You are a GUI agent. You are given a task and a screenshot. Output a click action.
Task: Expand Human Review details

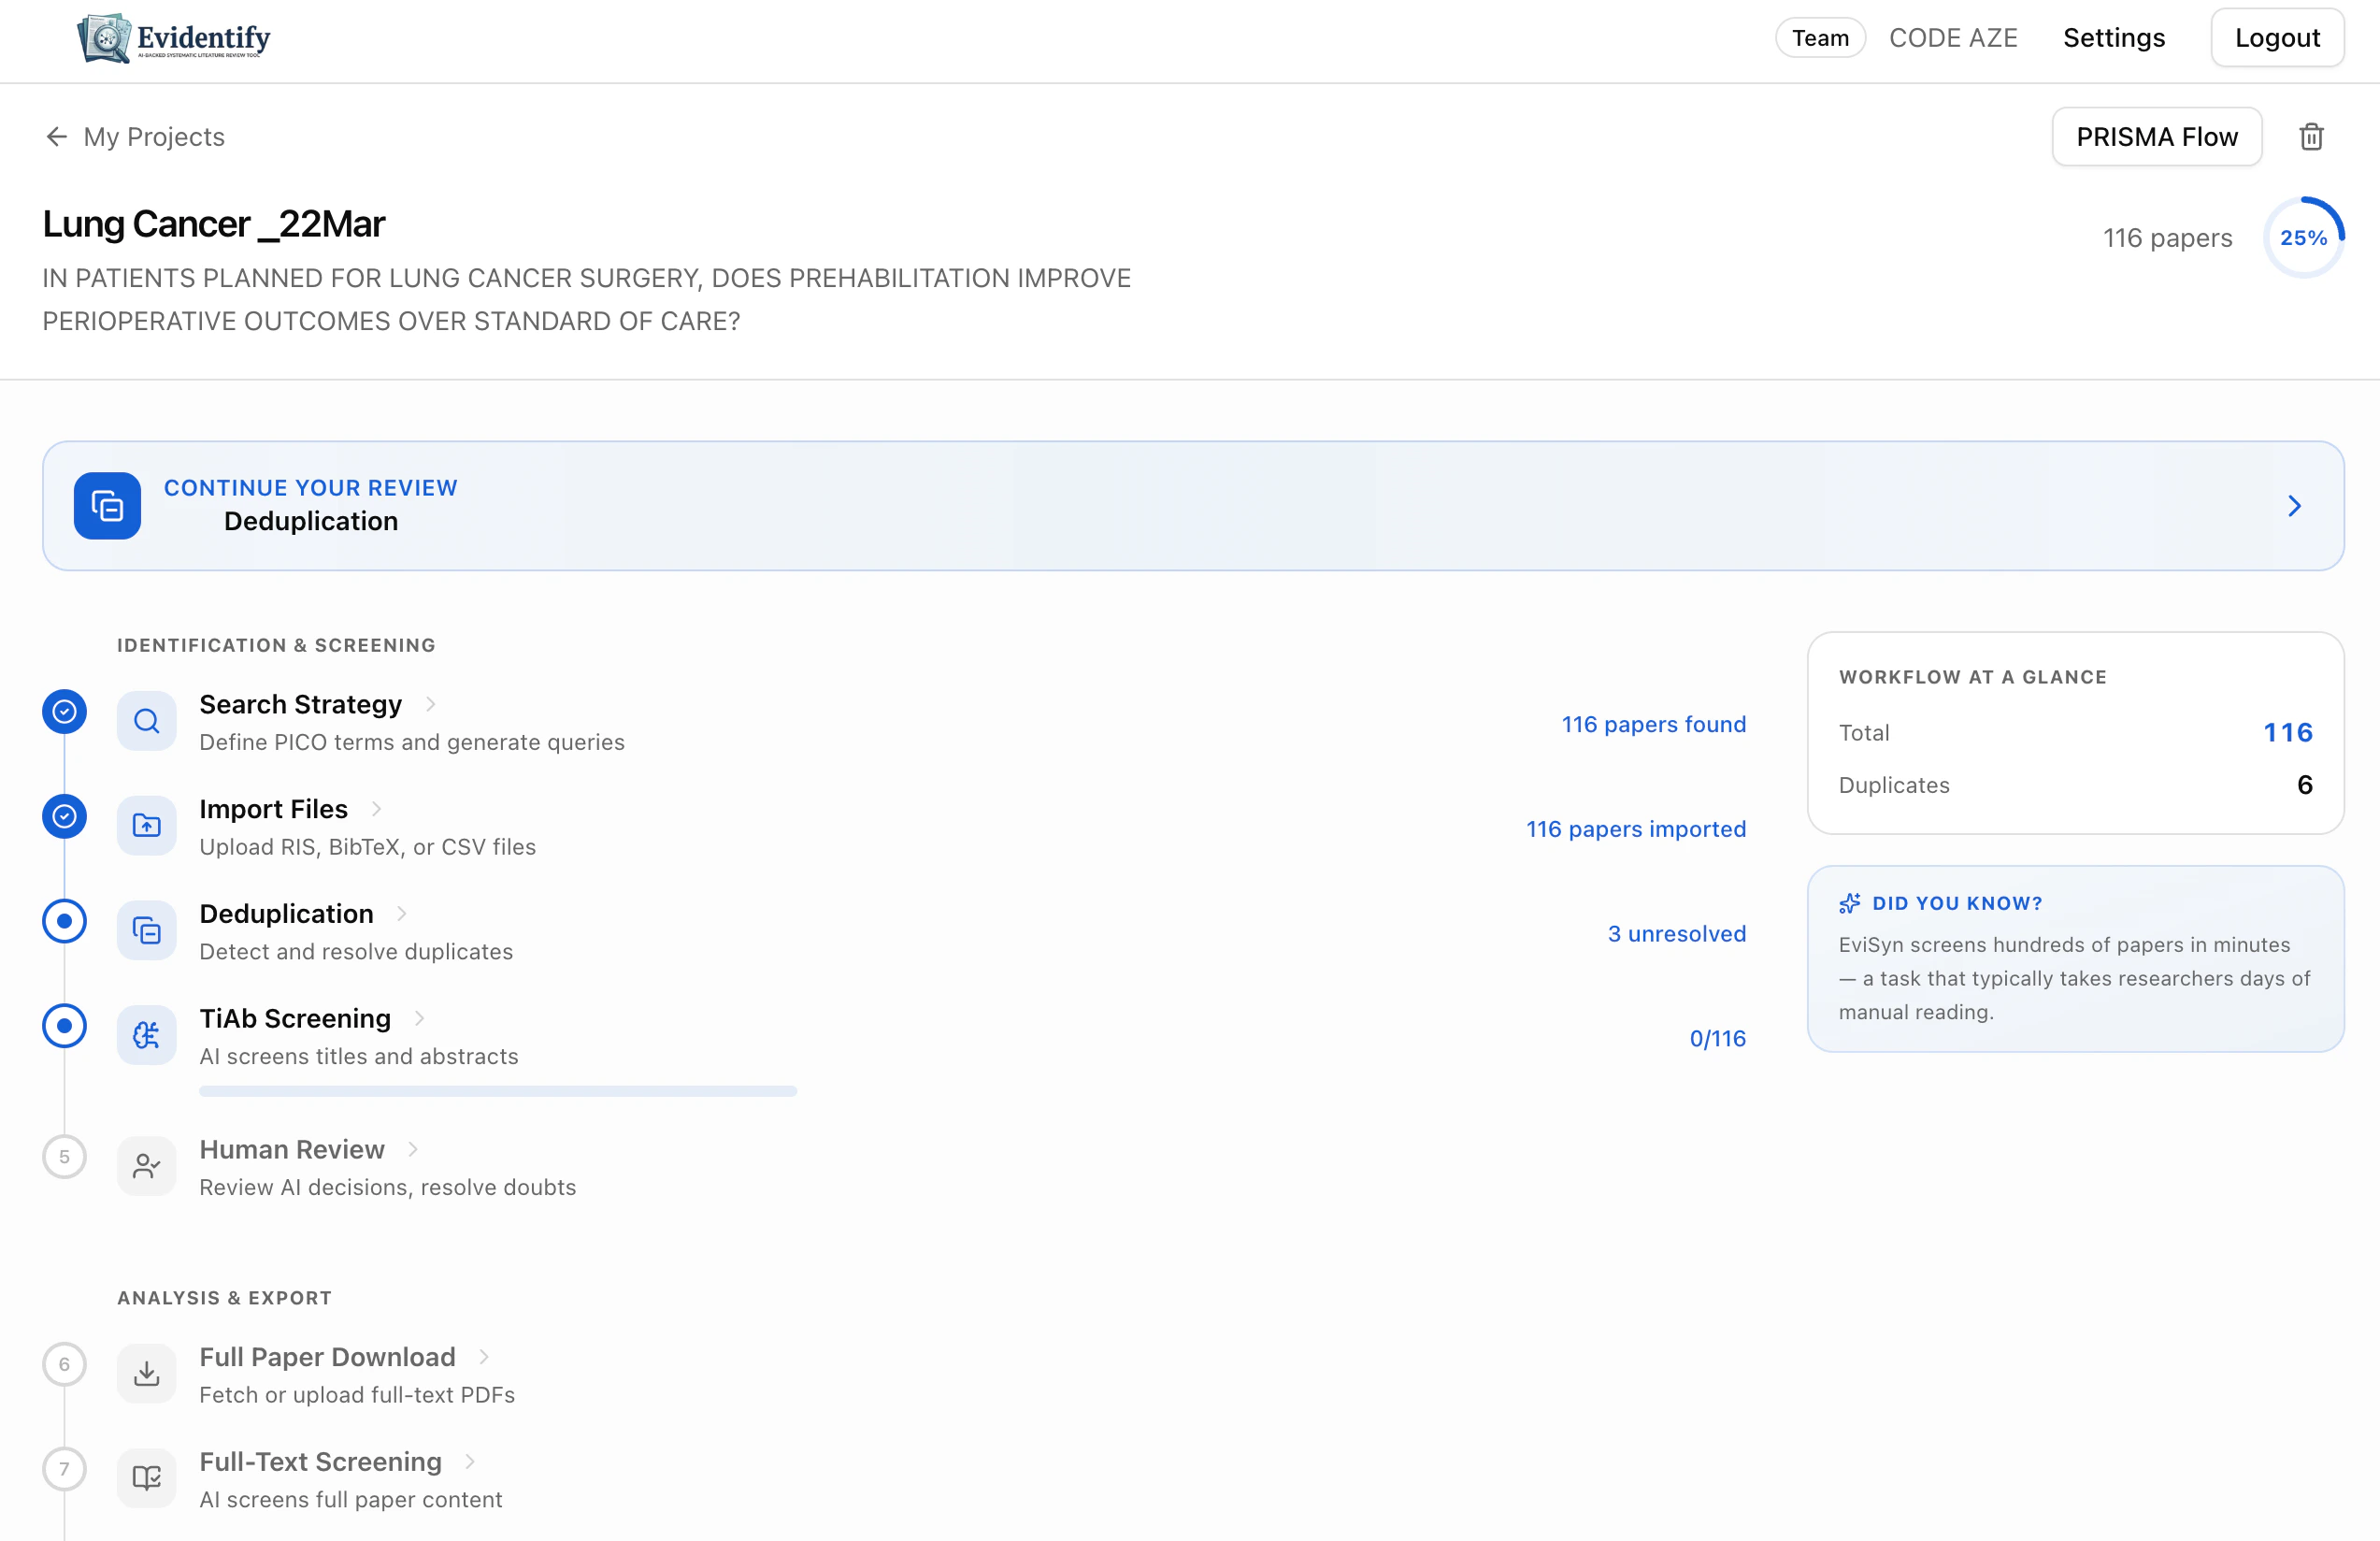pyautogui.click(x=414, y=1148)
